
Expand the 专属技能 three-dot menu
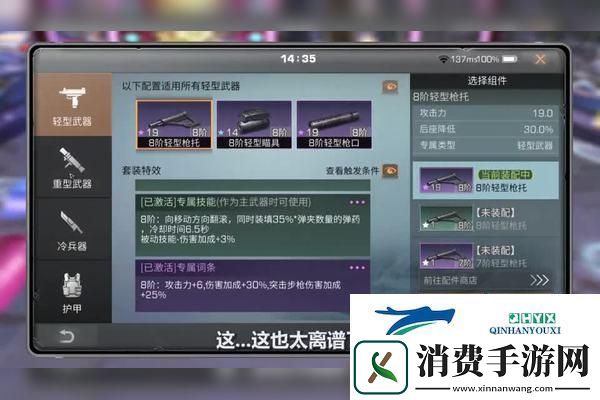tap(357, 201)
